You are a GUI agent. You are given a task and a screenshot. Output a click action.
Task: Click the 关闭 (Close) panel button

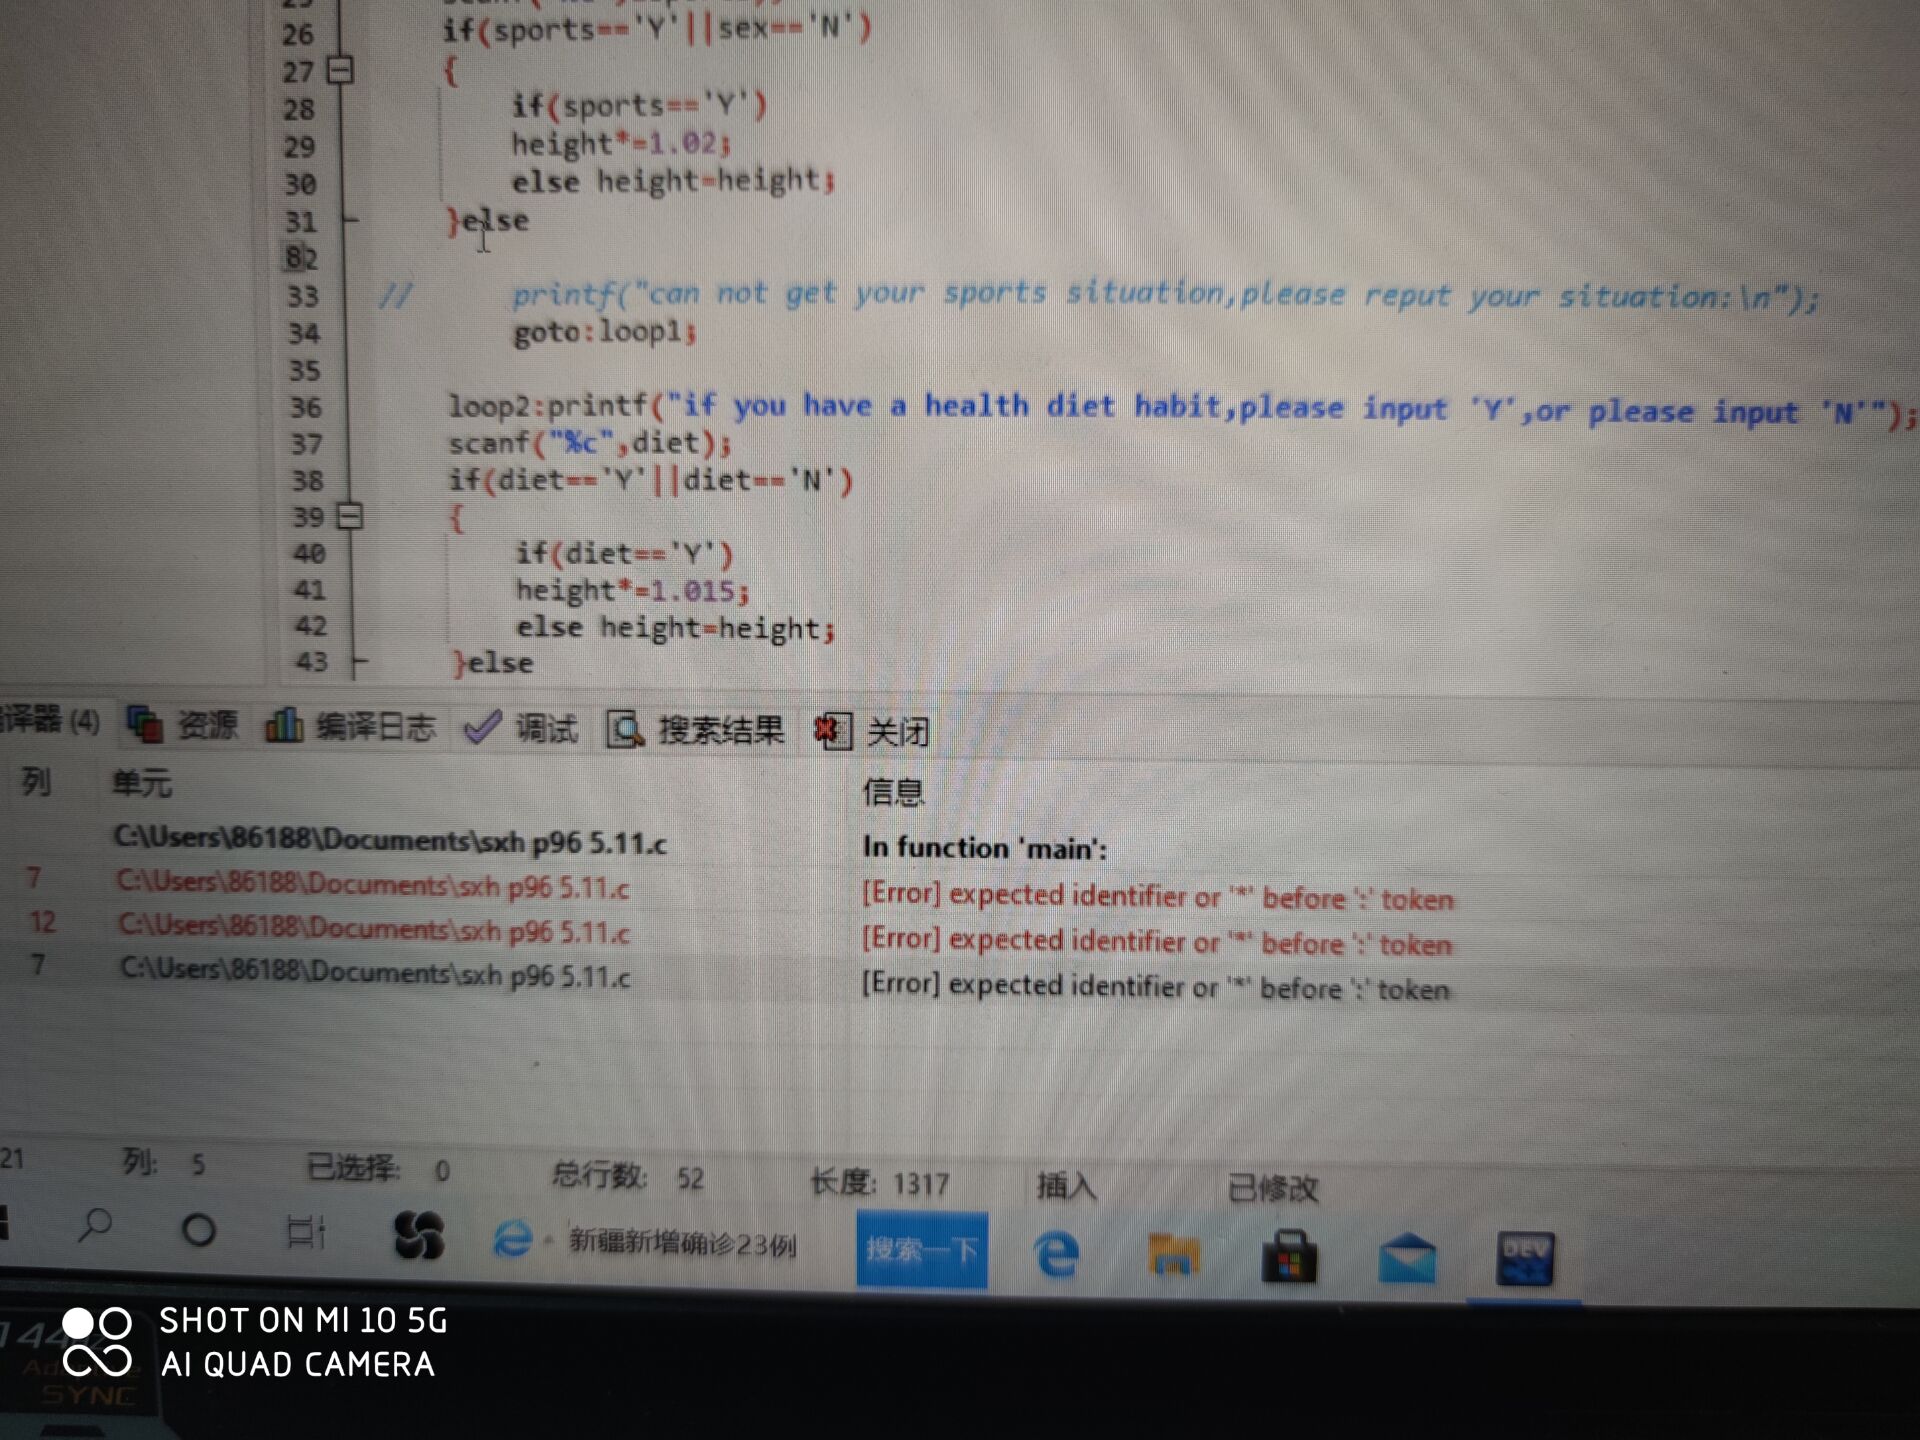tap(897, 732)
